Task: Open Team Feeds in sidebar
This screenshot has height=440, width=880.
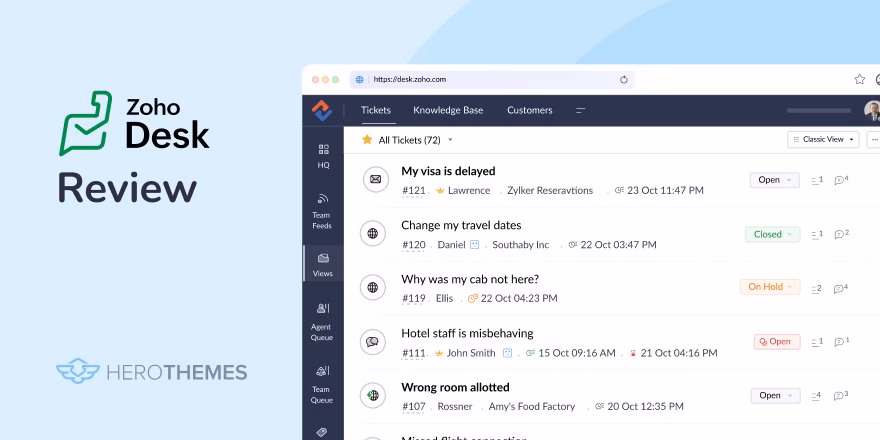Action: [322, 212]
